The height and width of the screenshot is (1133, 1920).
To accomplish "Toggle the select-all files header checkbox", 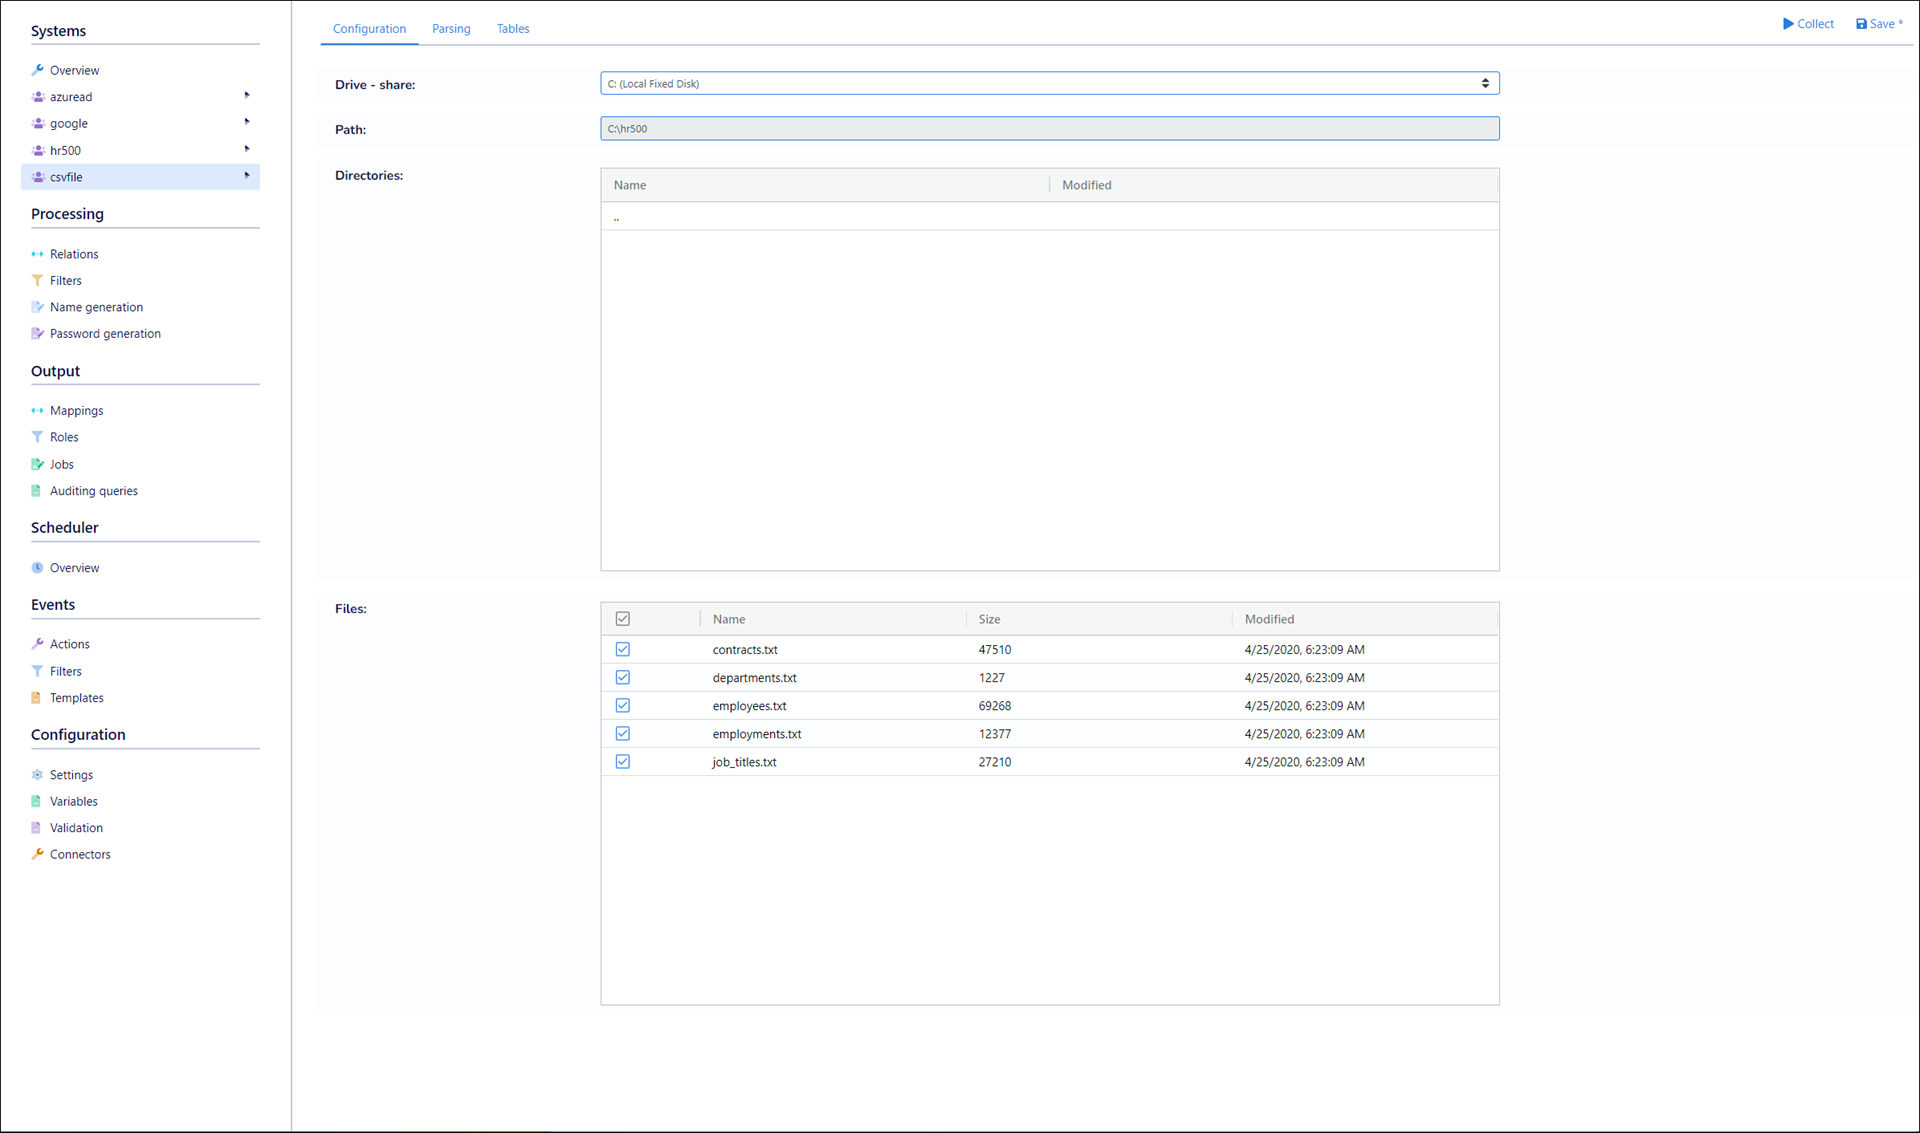I will 623,619.
